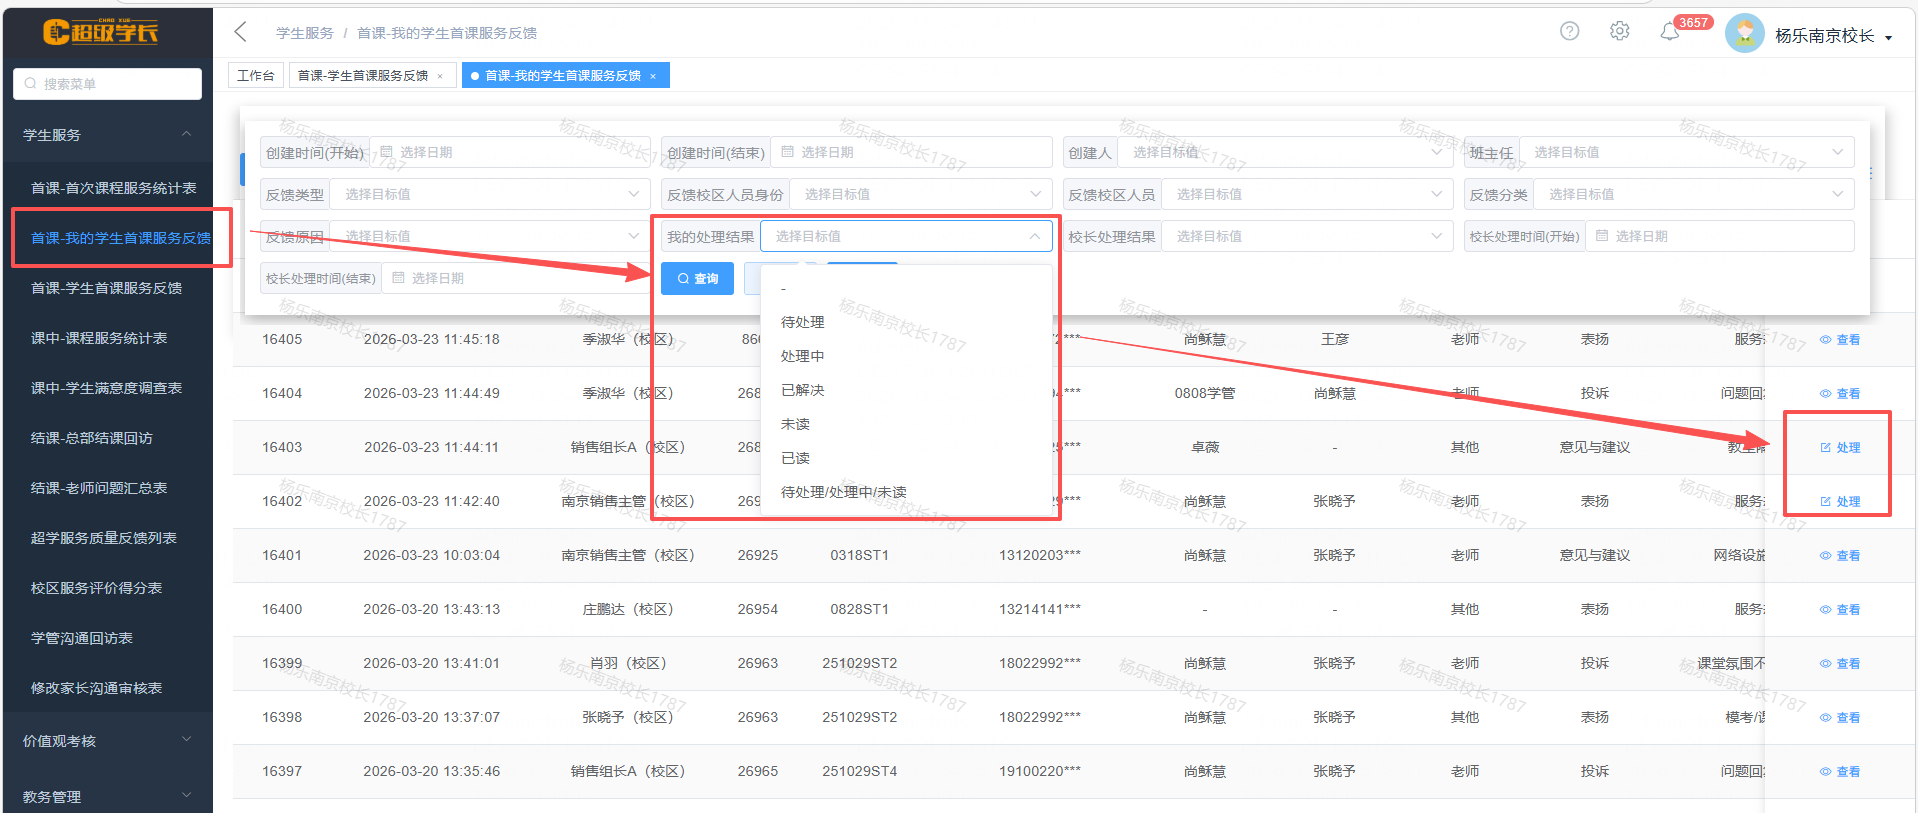Open the 反馈类型 dropdown
The width and height of the screenshot is (1918, 813).
click(x=490, y=195)
